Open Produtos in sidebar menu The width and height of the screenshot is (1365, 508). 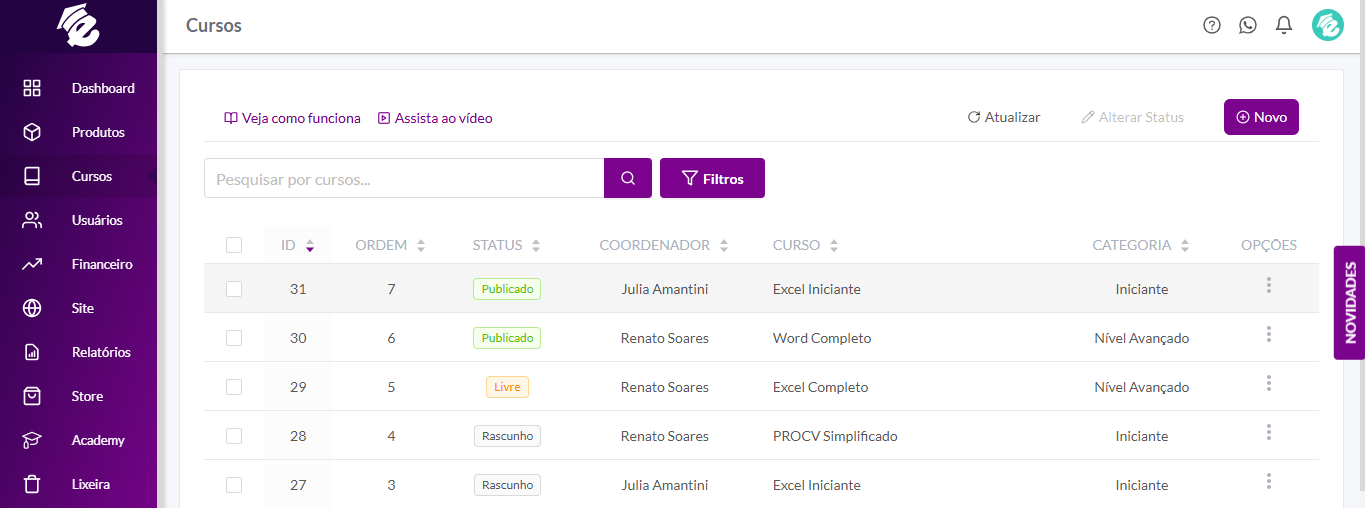98,132
